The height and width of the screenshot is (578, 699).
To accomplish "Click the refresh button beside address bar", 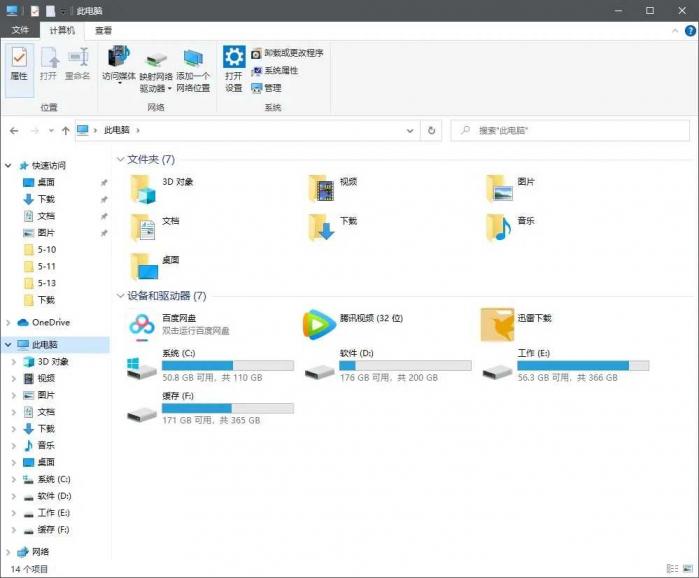I will (431, 131).
